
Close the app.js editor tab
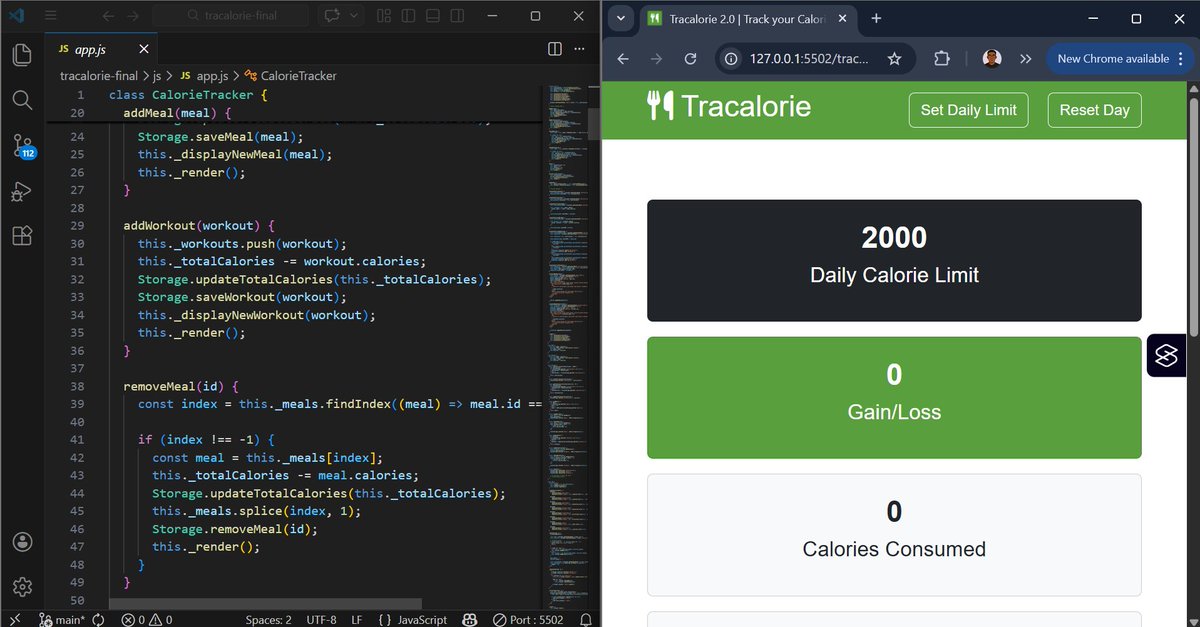(143, 49)
